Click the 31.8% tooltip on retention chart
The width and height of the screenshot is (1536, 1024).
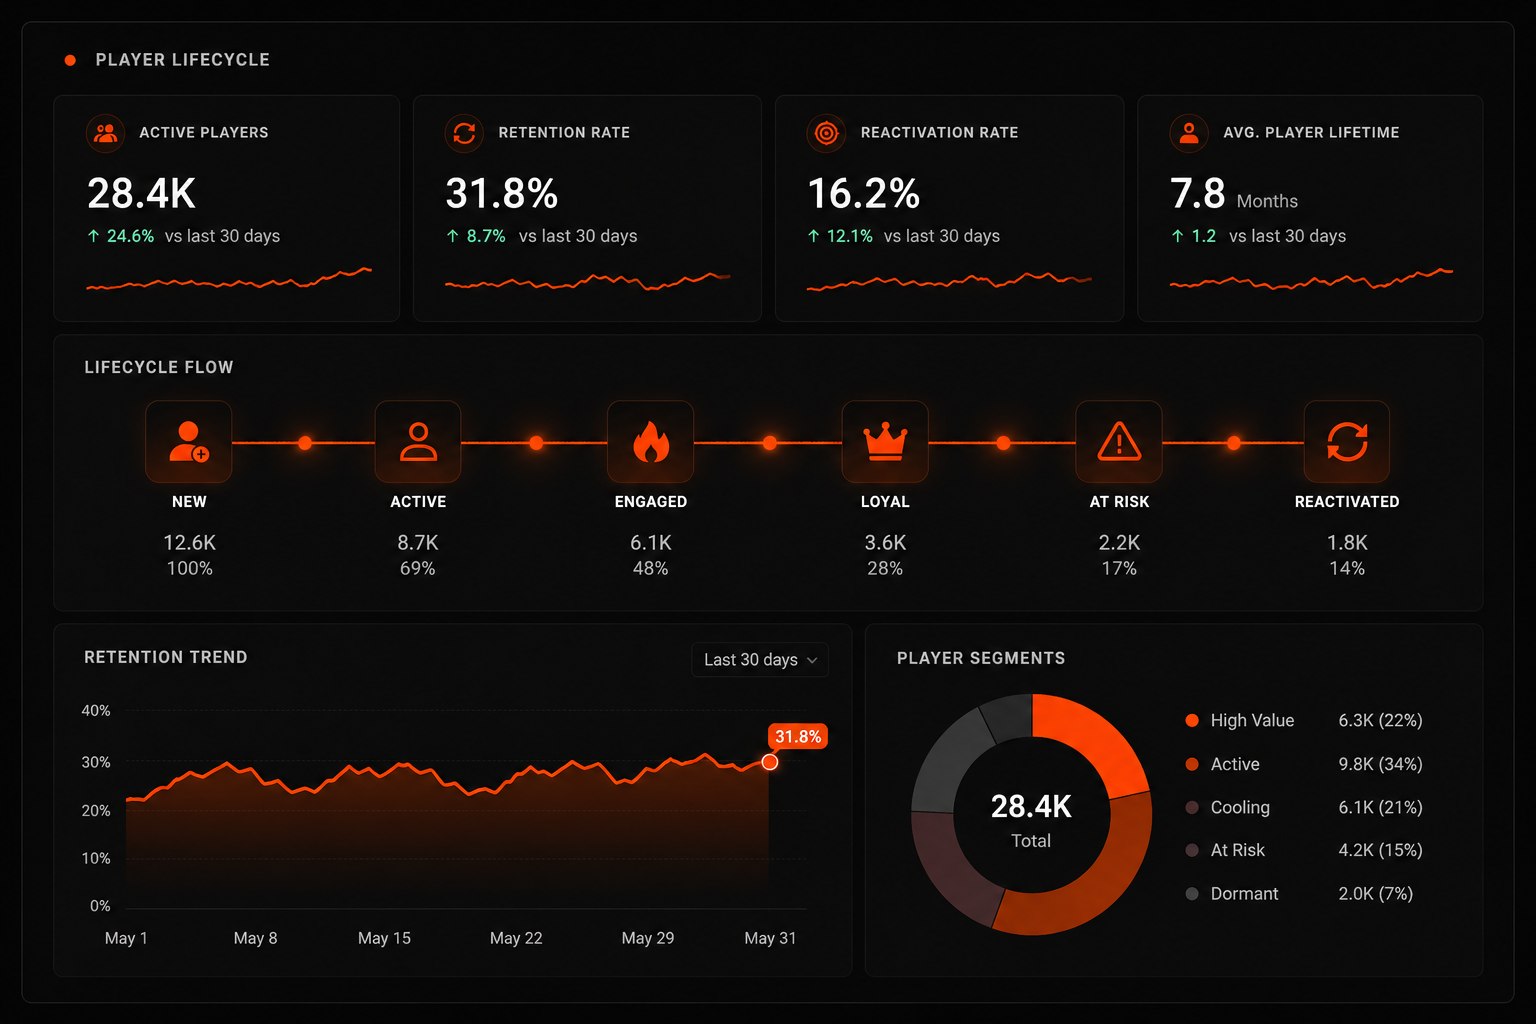798,737
